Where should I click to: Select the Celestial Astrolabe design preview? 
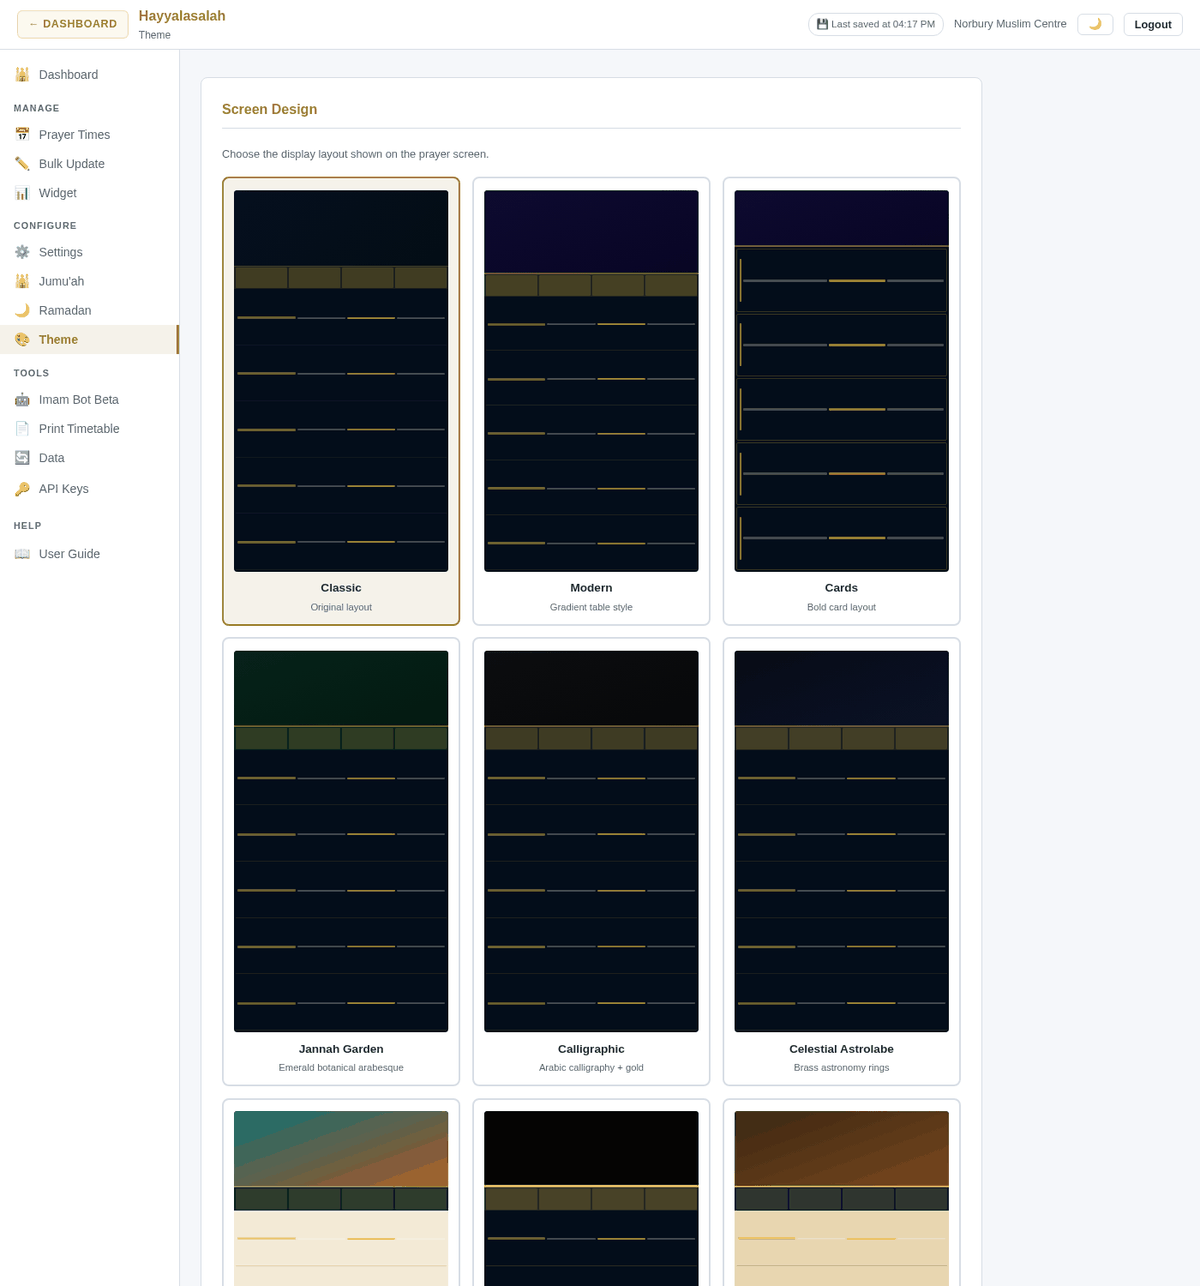point(841,841)
